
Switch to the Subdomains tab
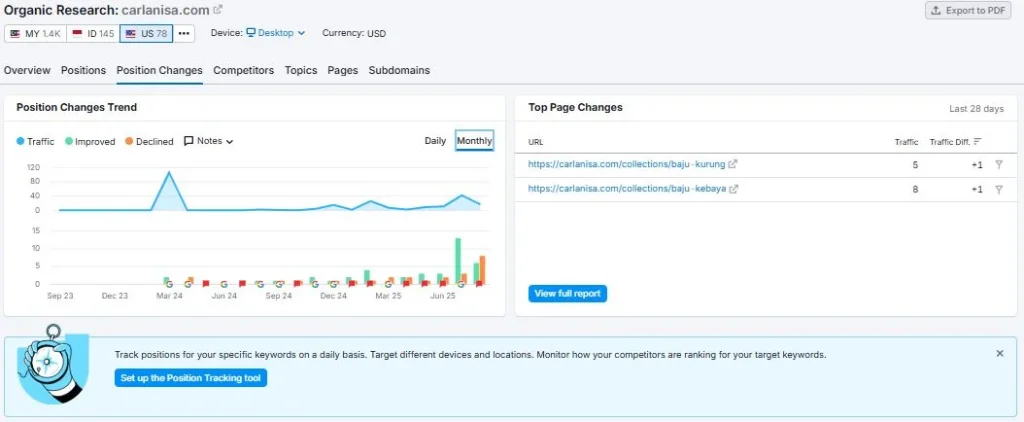(x=399, y=71)
